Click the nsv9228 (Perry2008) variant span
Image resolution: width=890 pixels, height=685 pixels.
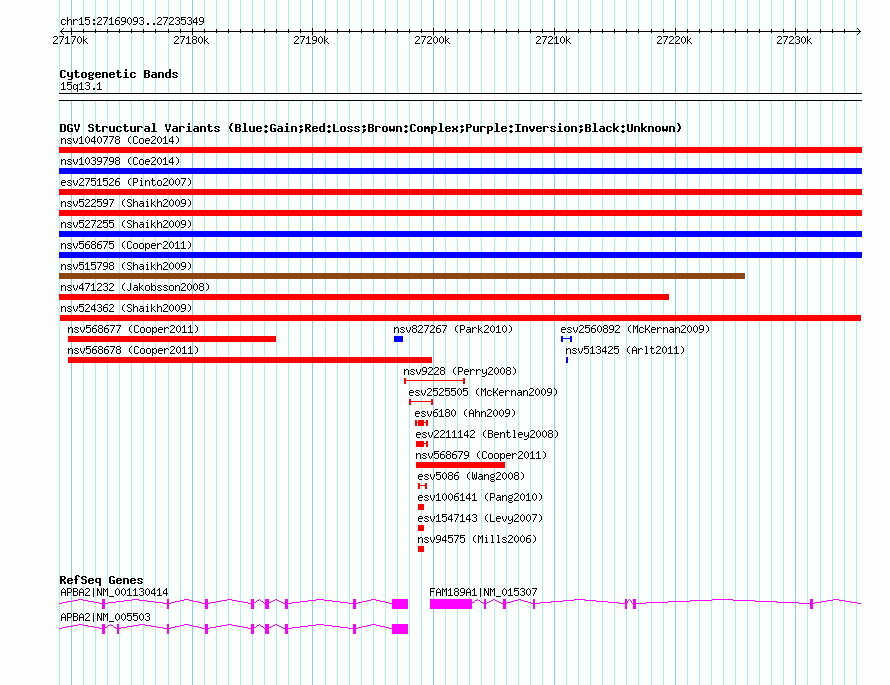435,381
